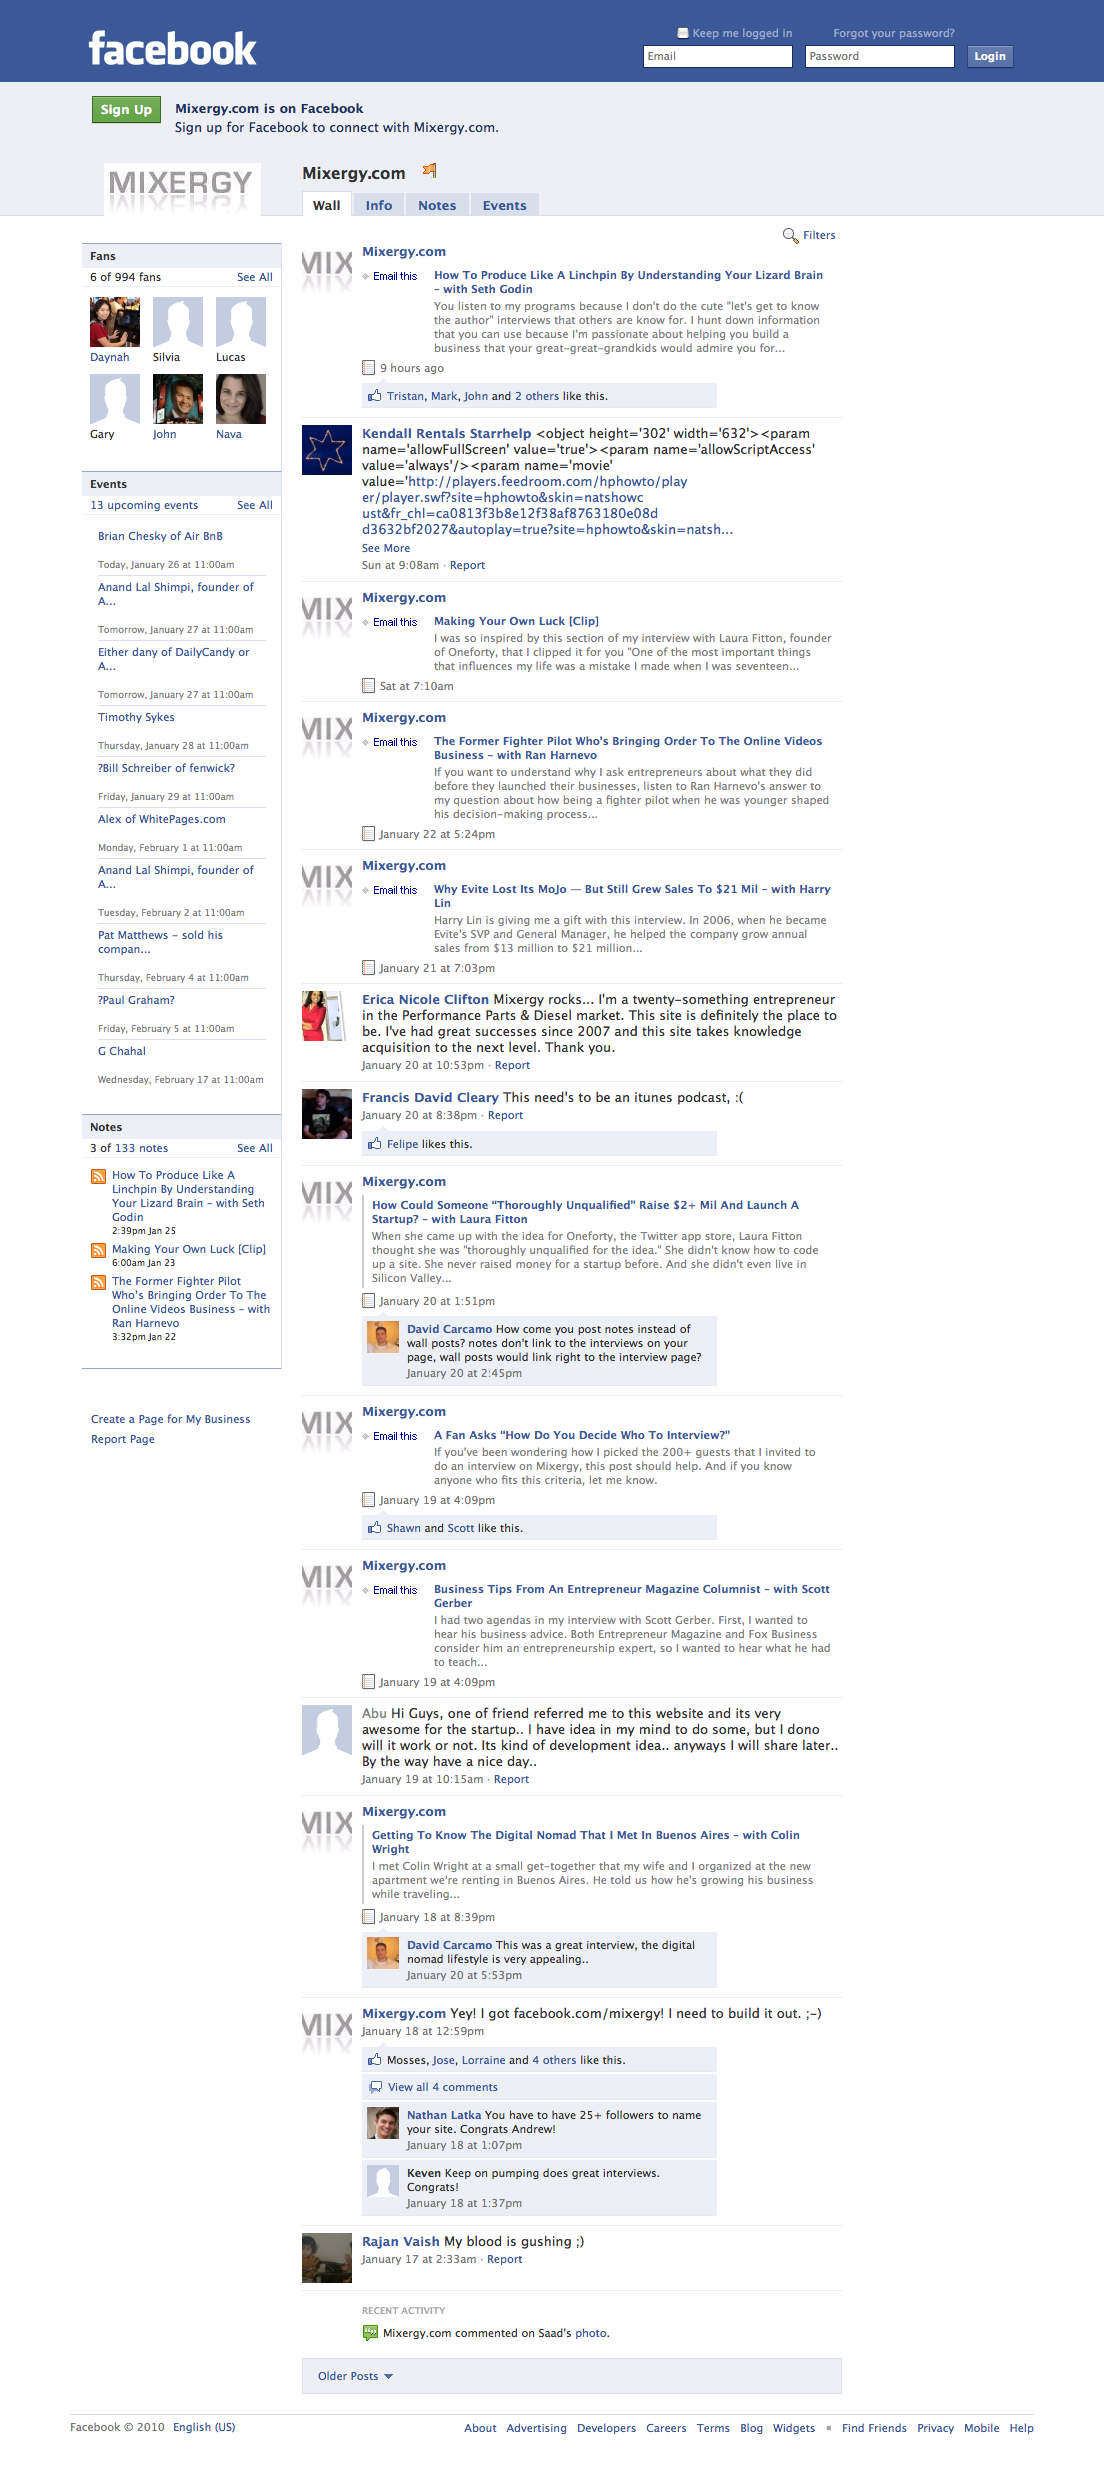
Task: Click thumbs-up icon on Seth Godin post likes
Action: coord(374,396)
